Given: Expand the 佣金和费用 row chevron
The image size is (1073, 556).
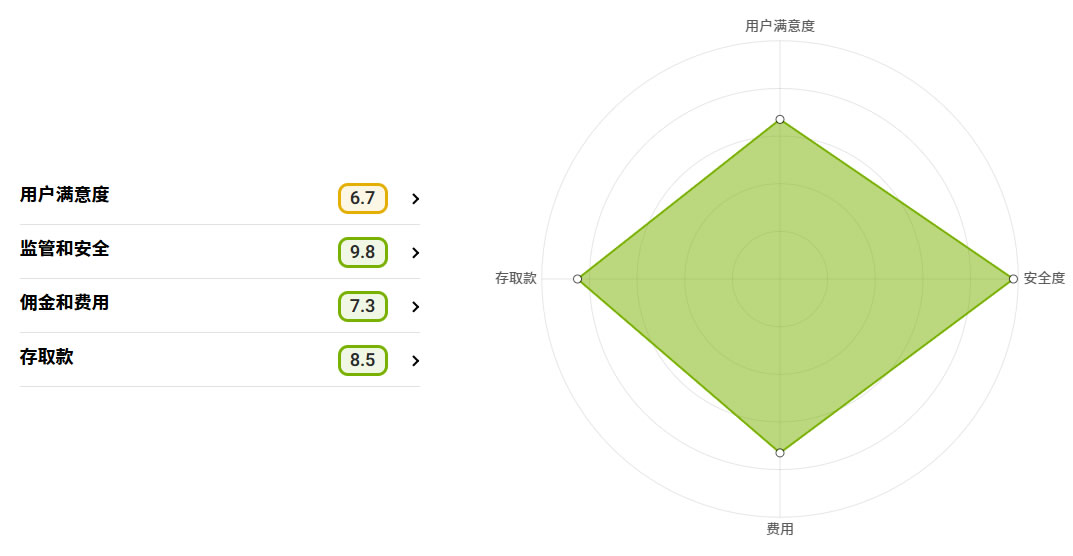Looking at the screenshot, I should 415,307.
